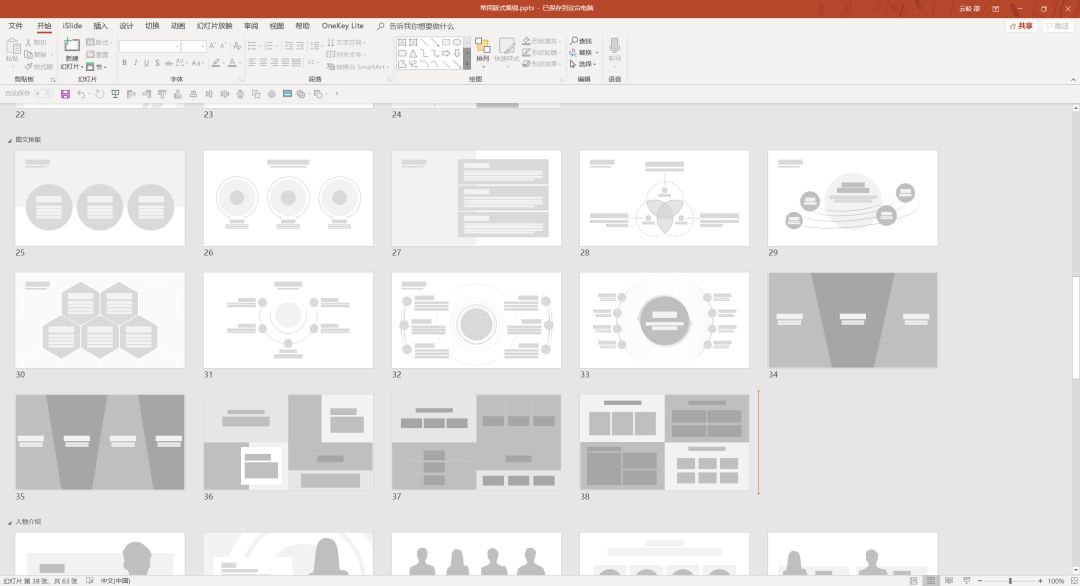Click the 100% zoom level text
Image resolution: width=1080 pixels, height=586 pixels.
click(x=1056, y=581)
